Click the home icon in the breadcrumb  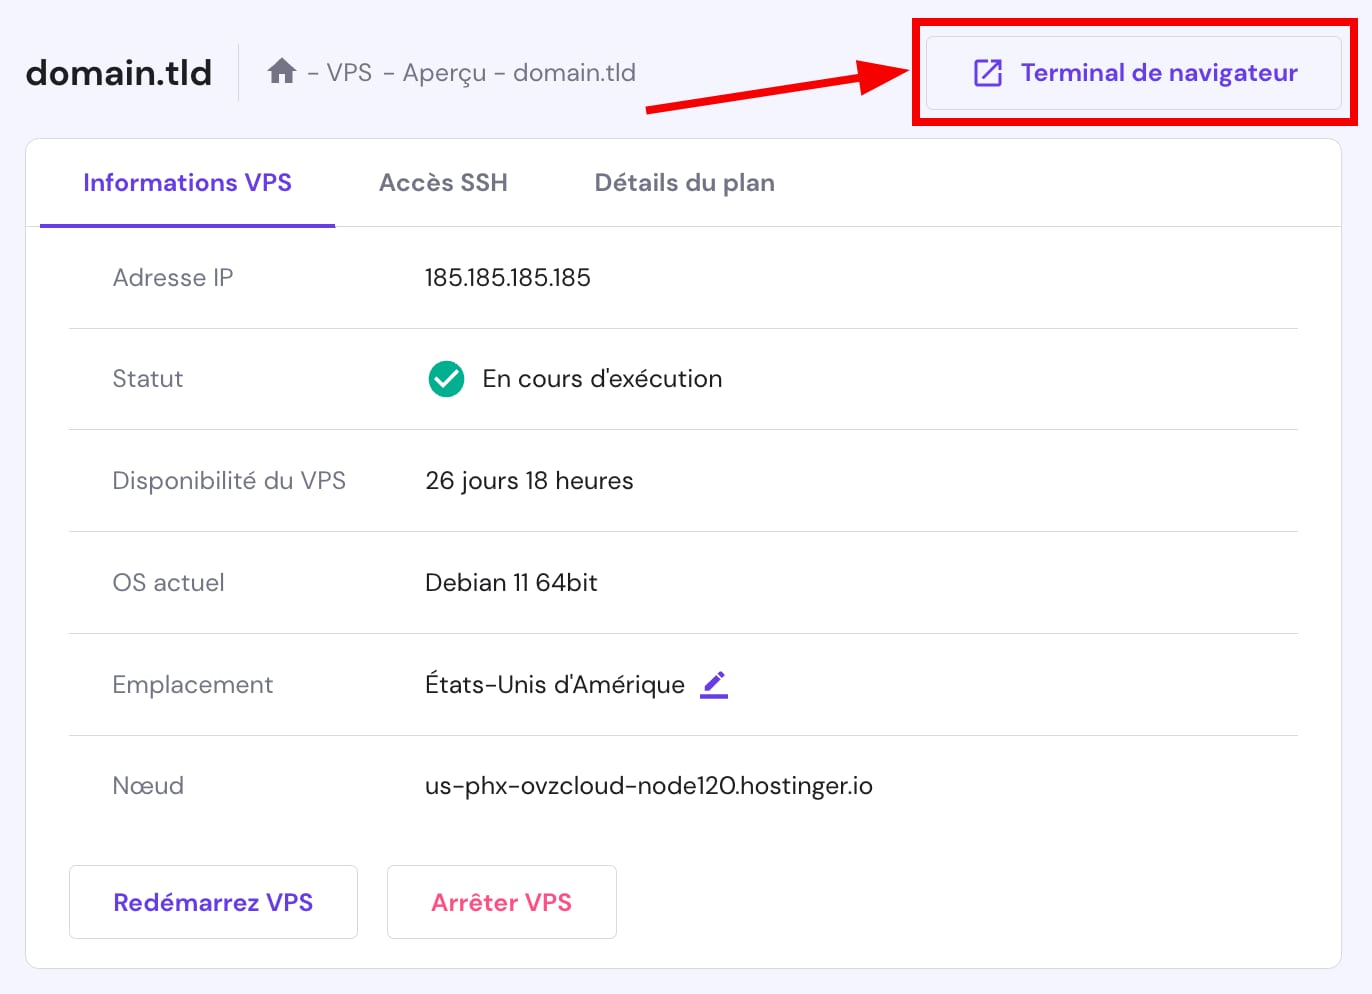281,71
